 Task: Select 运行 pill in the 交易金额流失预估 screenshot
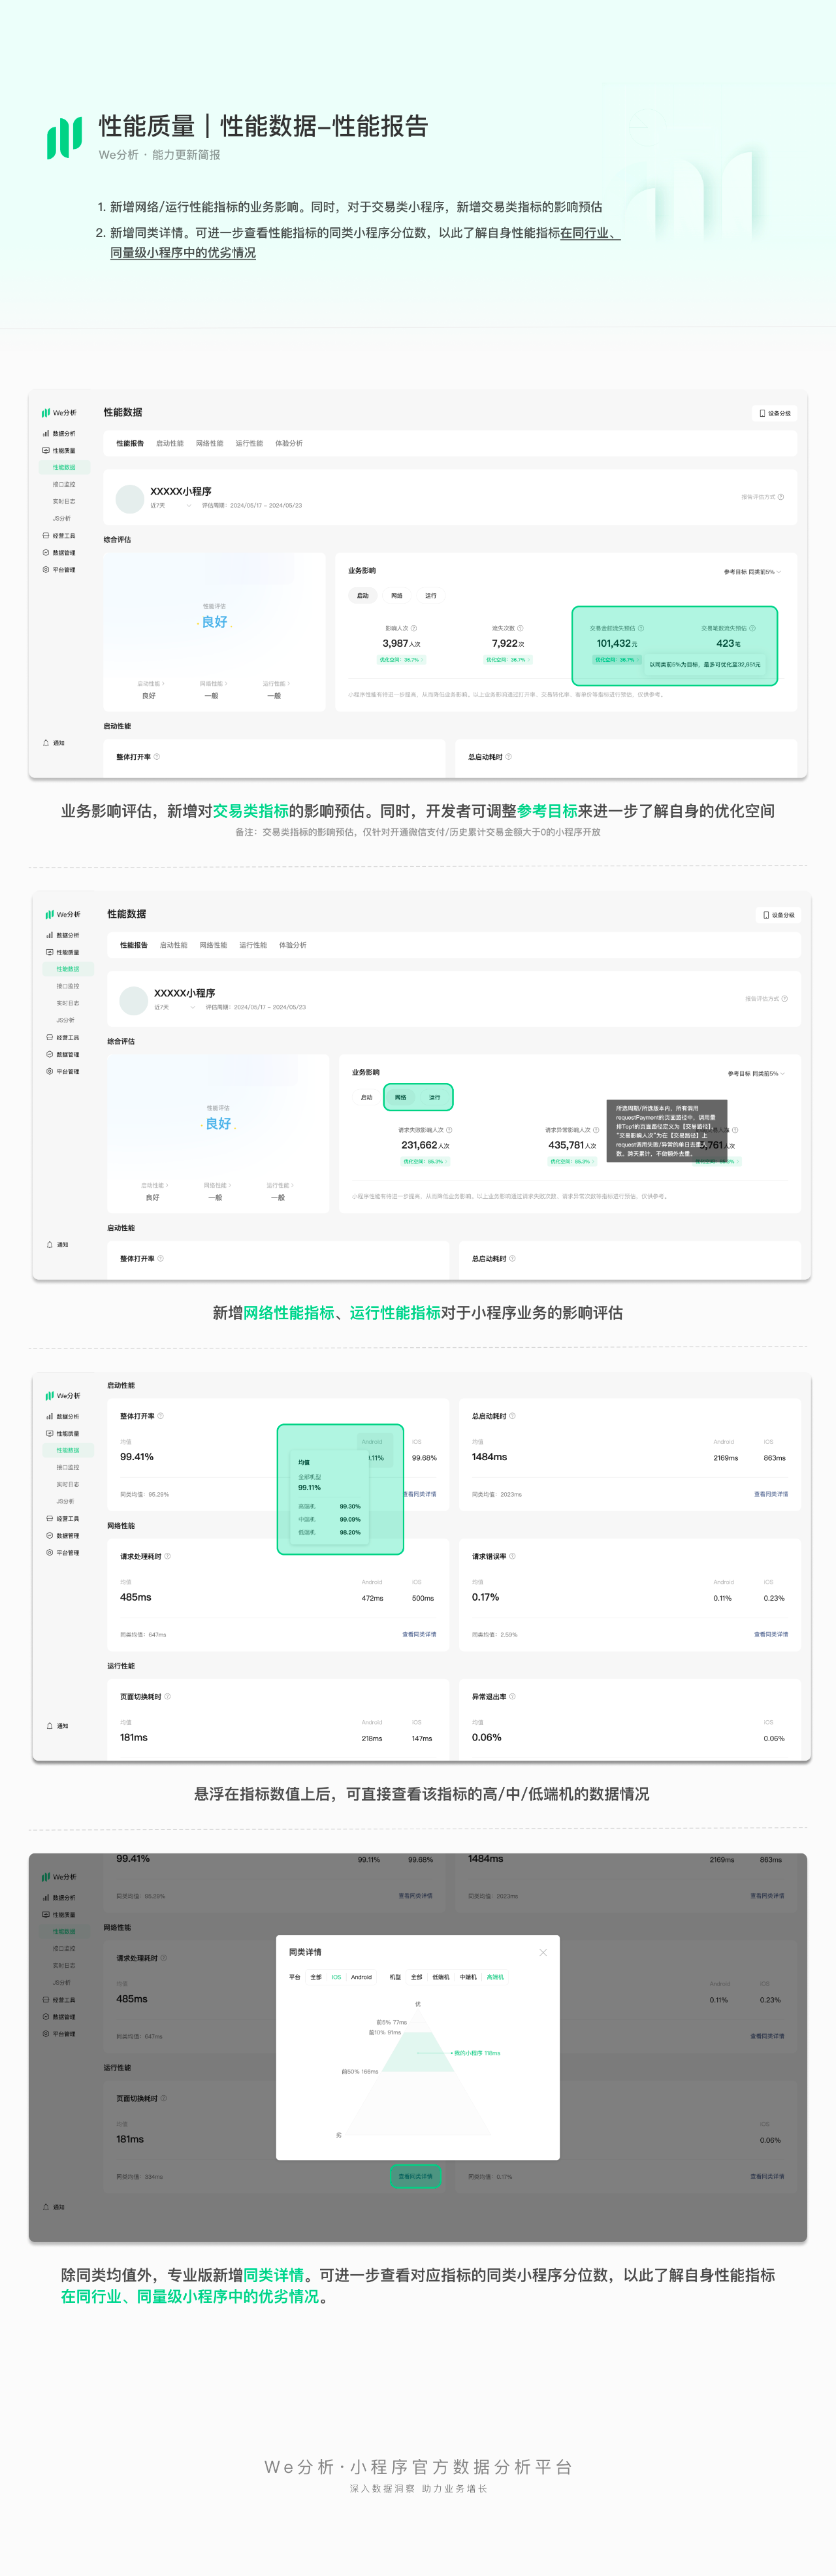(x=431, y=596)
